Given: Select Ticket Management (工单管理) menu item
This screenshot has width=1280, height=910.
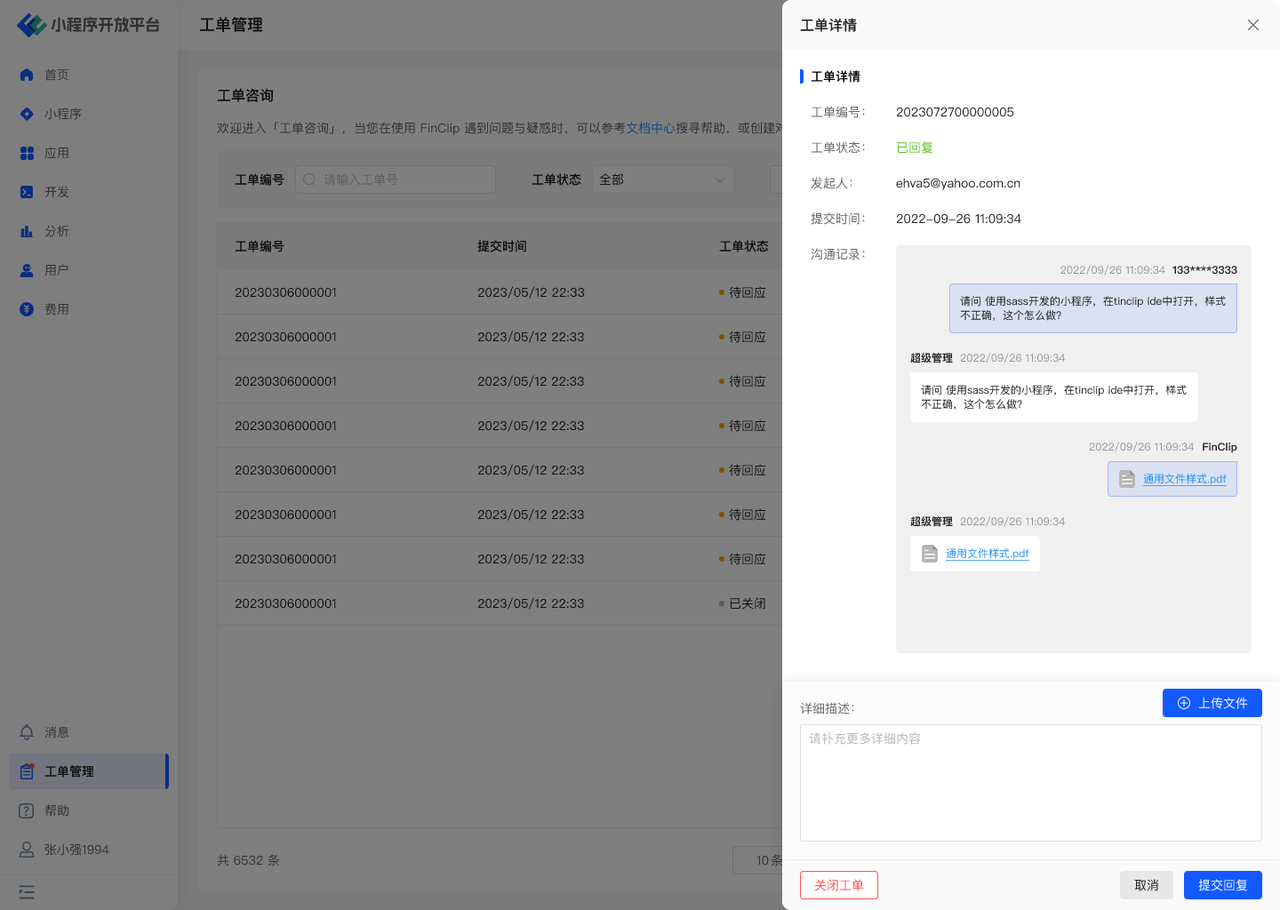Looking at the screenshot, I should (88, 771).
